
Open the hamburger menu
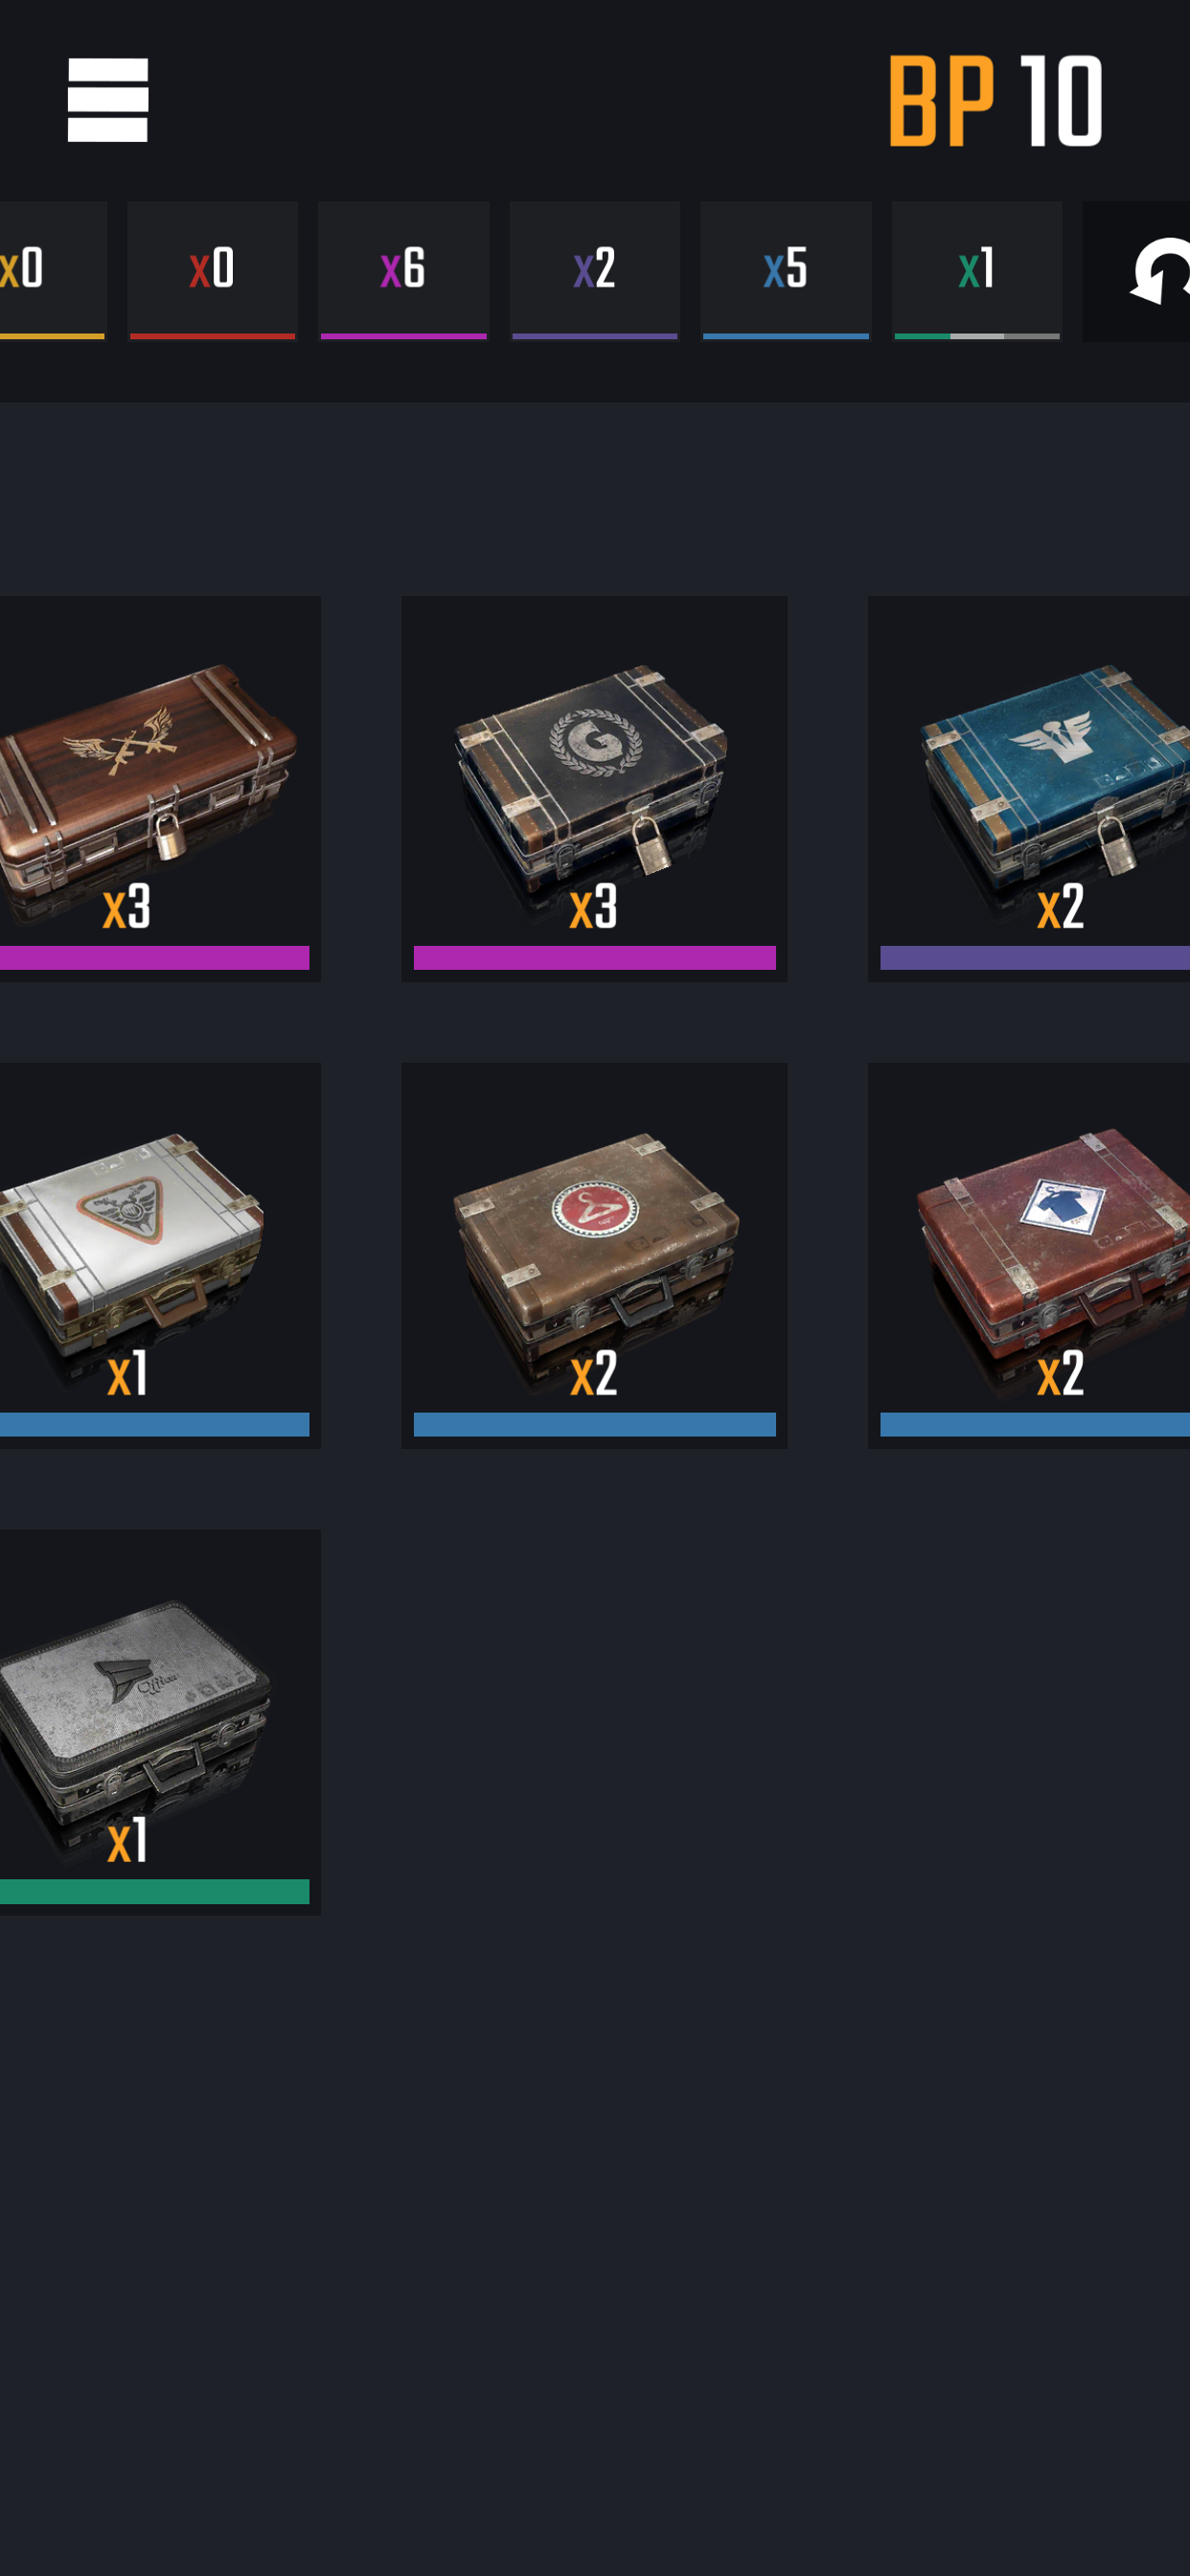[x=107, y=100]
